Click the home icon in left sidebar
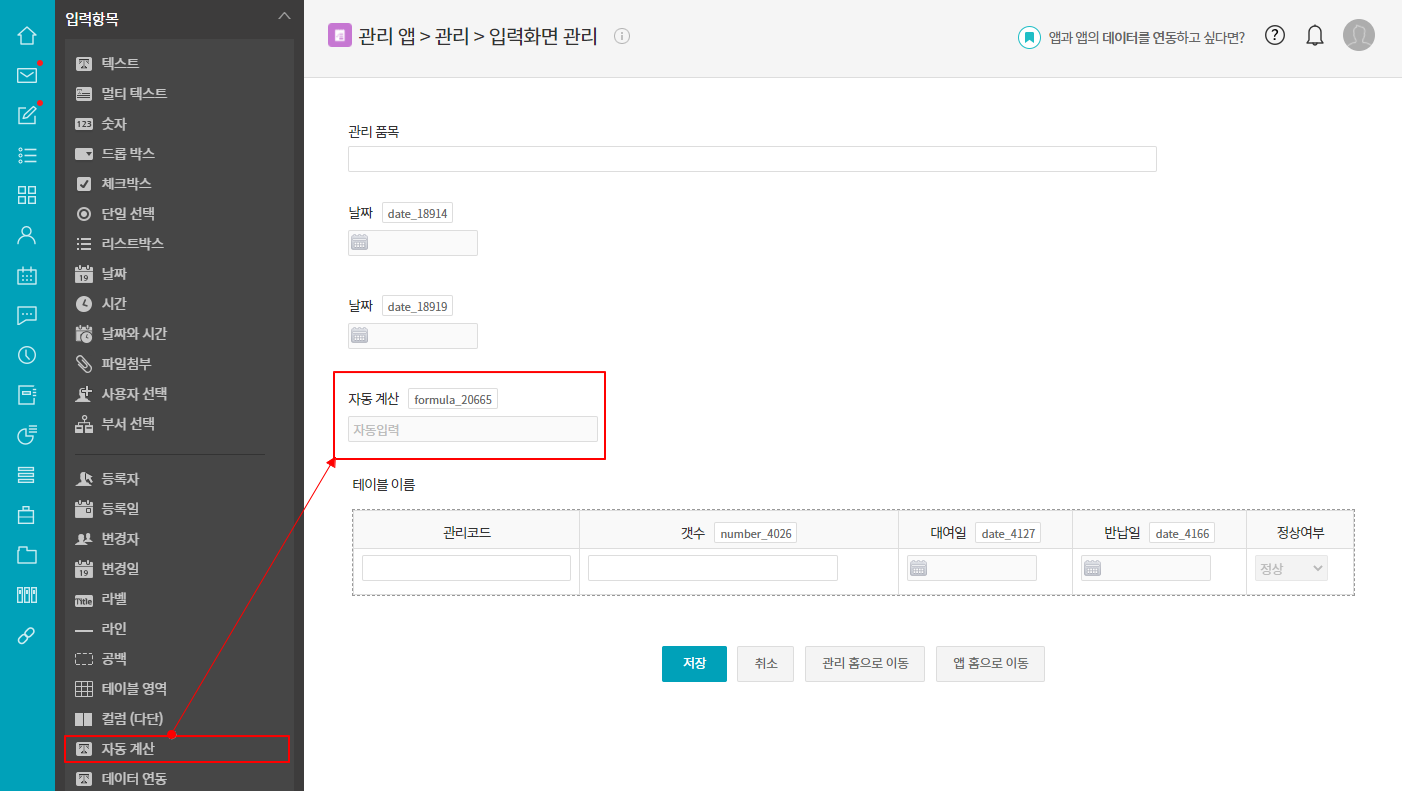This screenshot has width=1402, height=791. [x=27, y=36]
